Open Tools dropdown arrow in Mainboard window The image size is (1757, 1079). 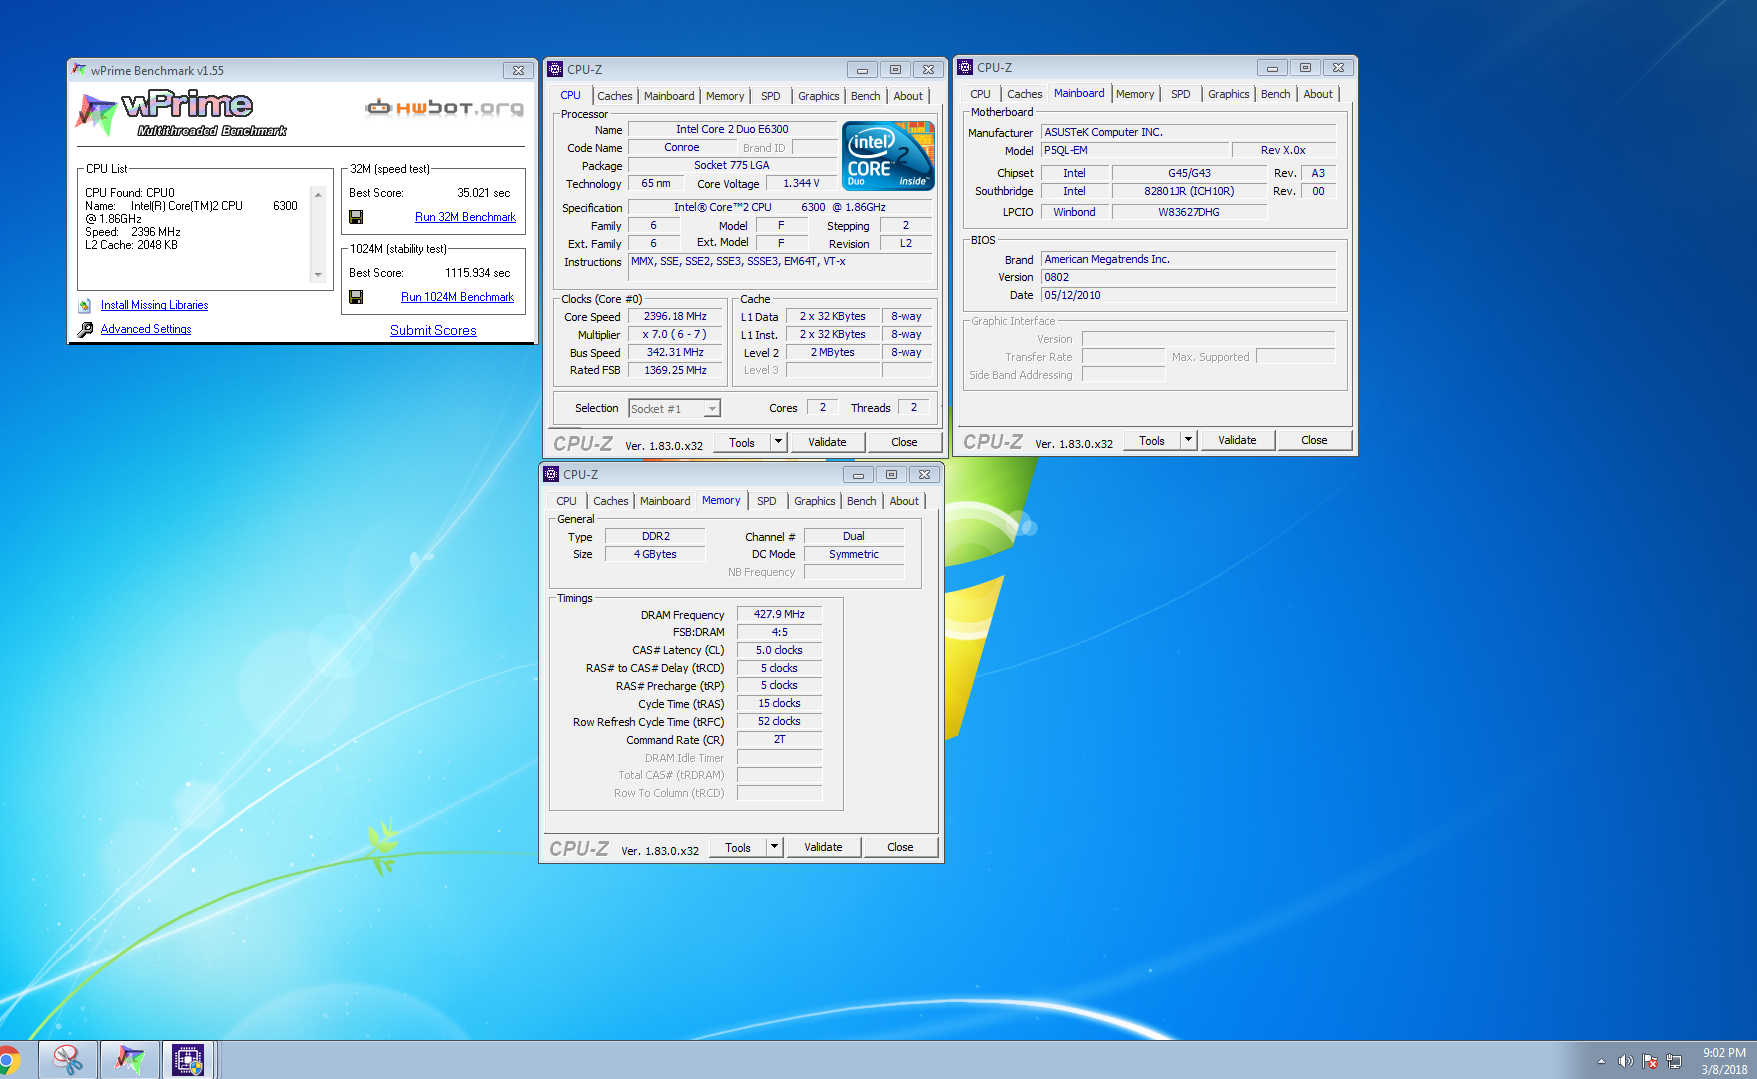[1188, 440]
